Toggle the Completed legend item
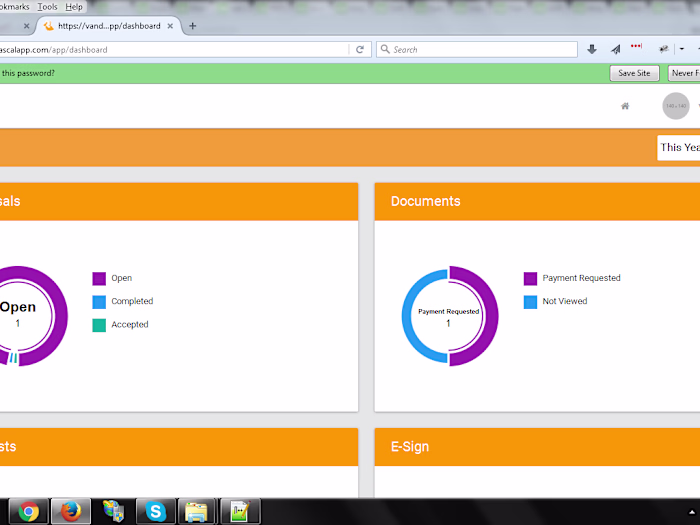Screen dimensions: 700x525 click(123, 301)
